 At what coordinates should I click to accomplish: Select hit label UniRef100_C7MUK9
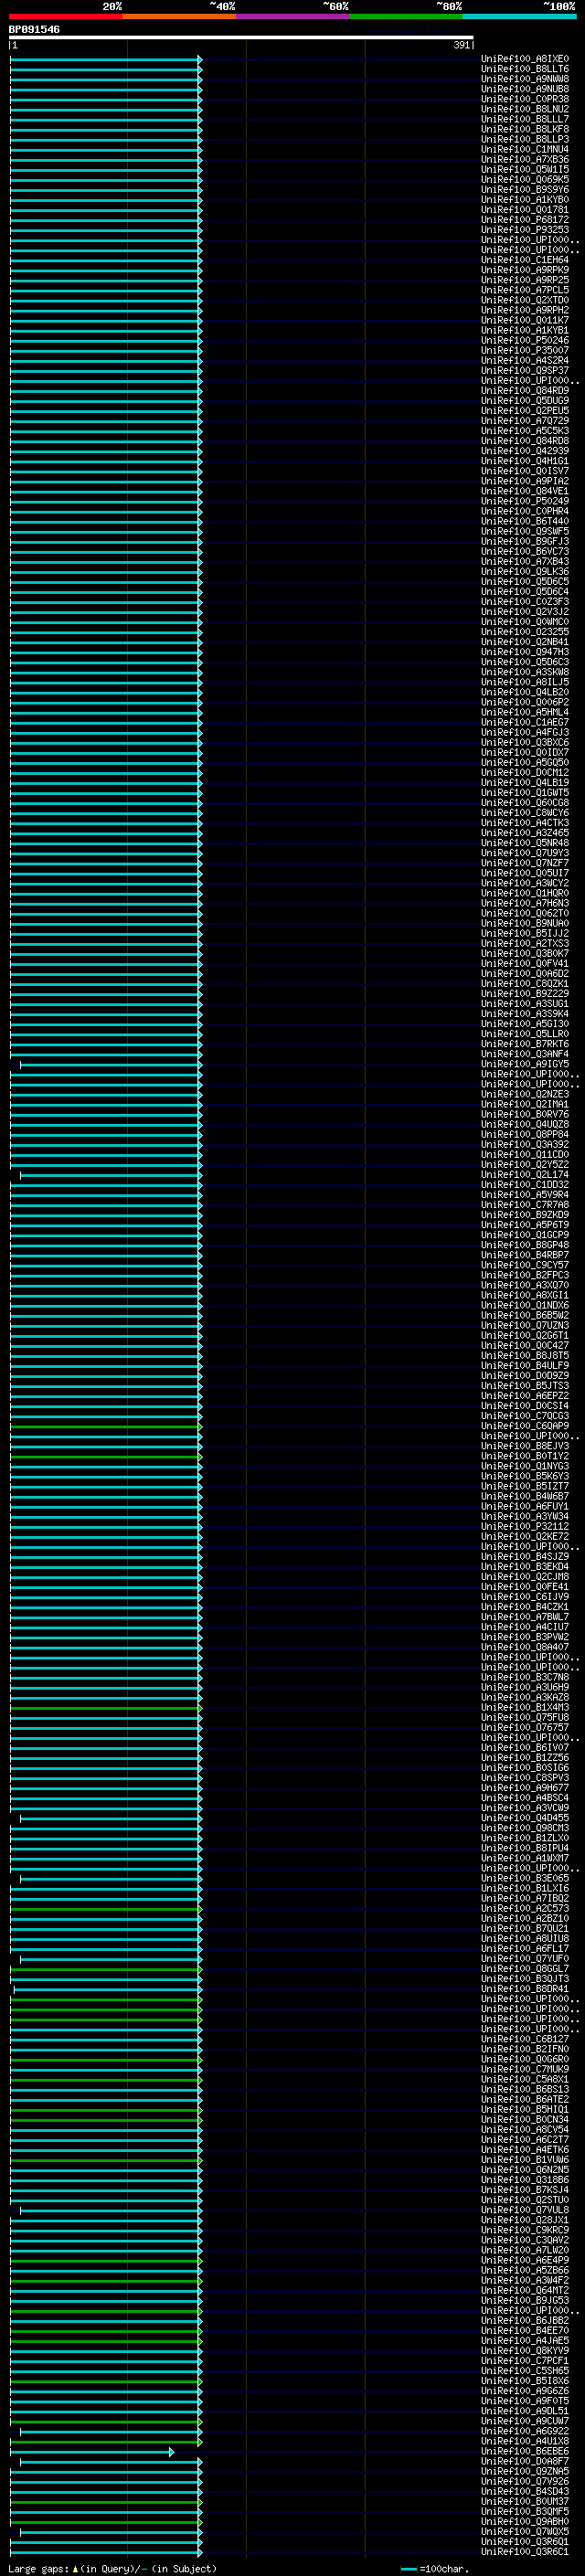[524, 2069]
